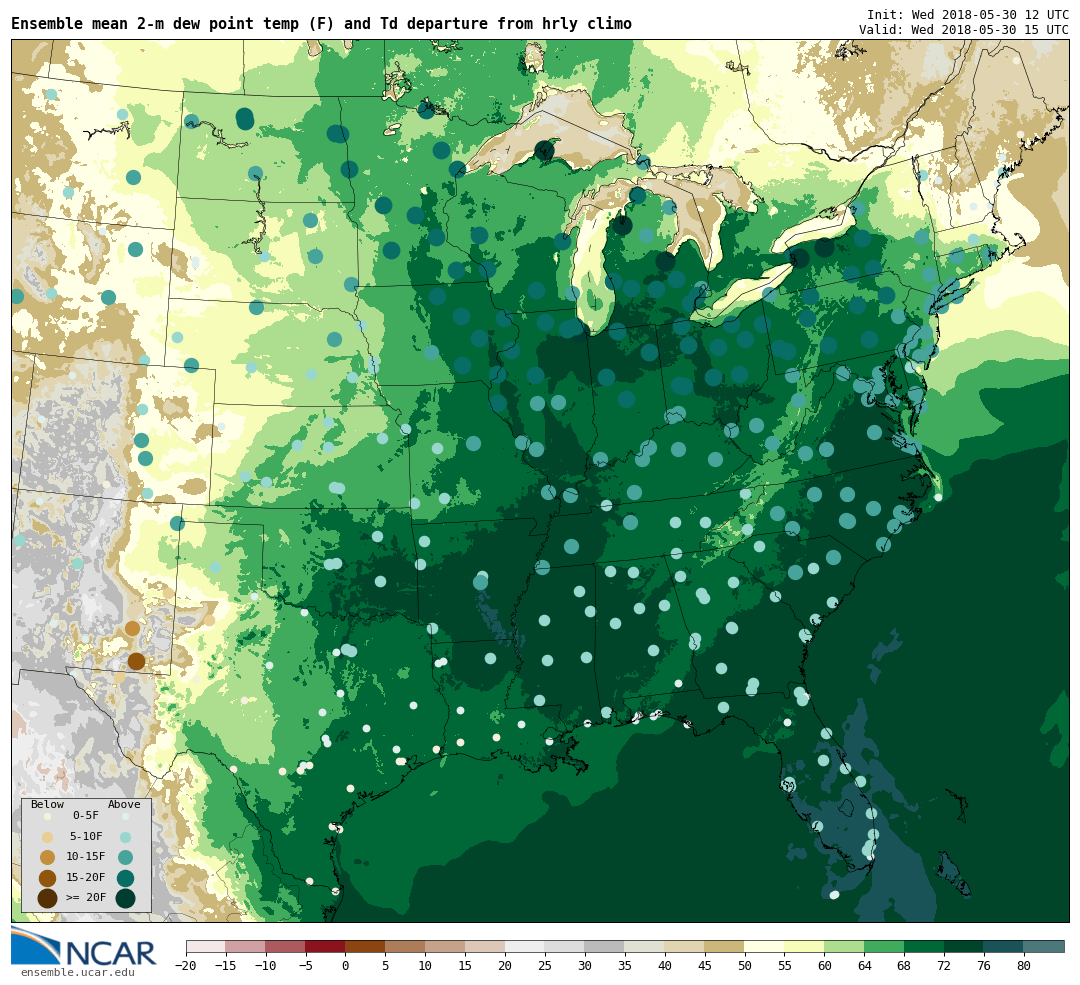
Task: Select pale yellow swatch between 50 and 55
Action: click(765, 946)
